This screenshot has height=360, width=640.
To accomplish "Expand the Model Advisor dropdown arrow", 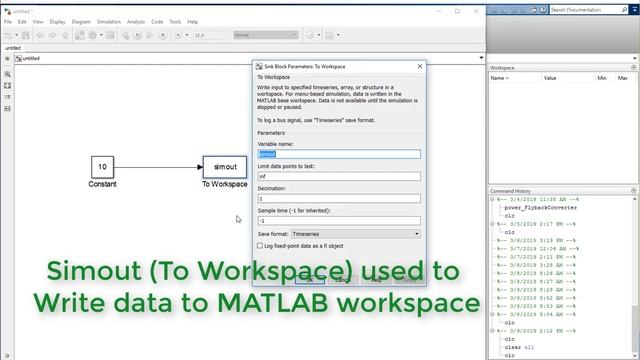I will coord(319,36).
